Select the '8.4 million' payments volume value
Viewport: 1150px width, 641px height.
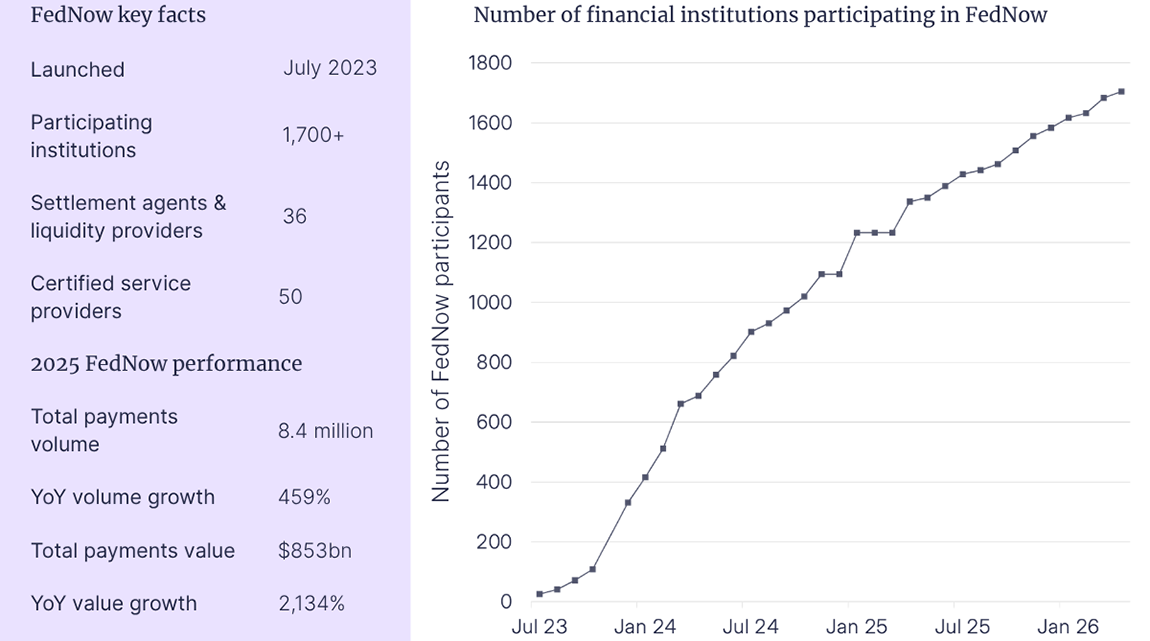[x=325, y=431]
